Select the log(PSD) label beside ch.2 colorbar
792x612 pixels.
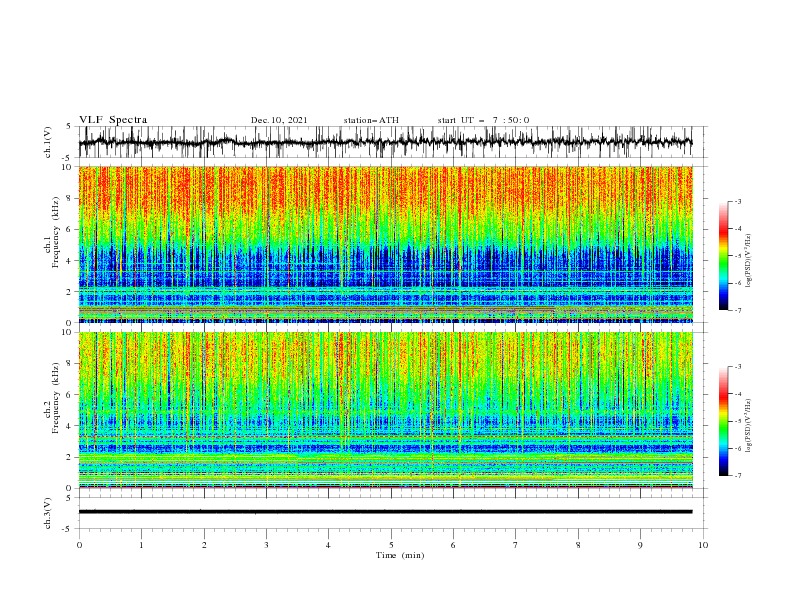pyautogui.click(x=748, y=426)
